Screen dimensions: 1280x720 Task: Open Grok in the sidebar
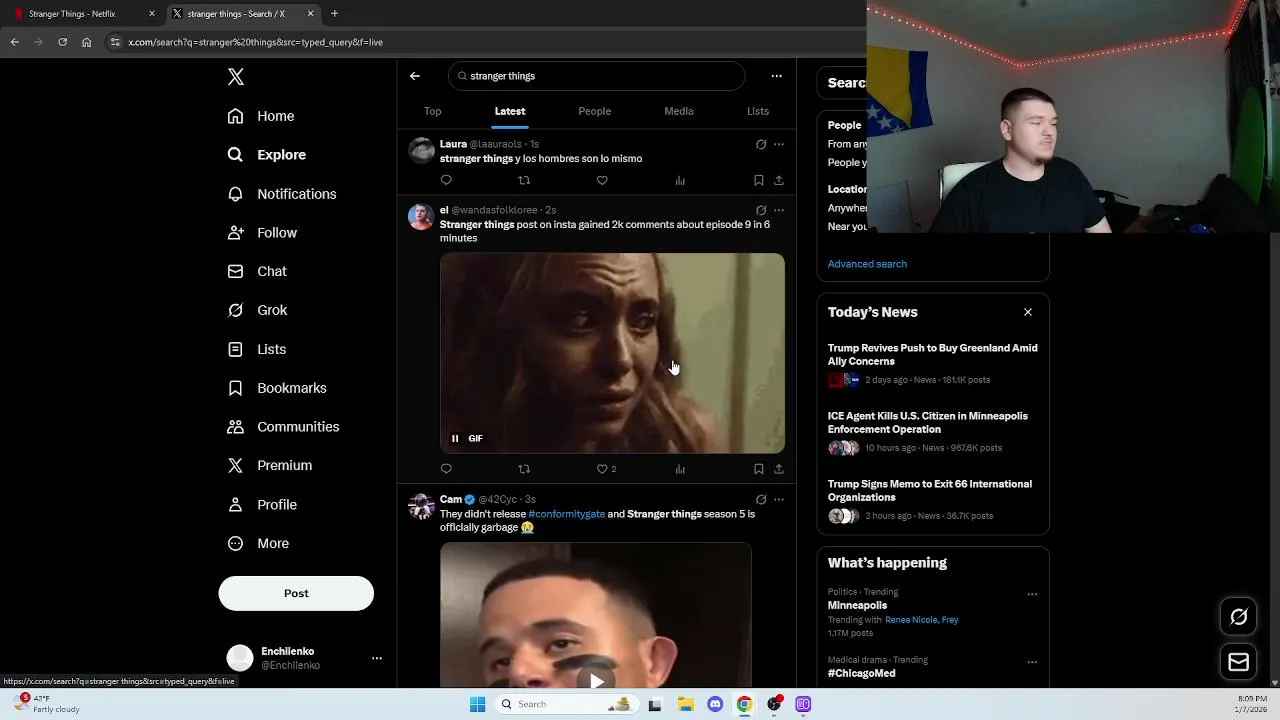[x=257, y=310]
